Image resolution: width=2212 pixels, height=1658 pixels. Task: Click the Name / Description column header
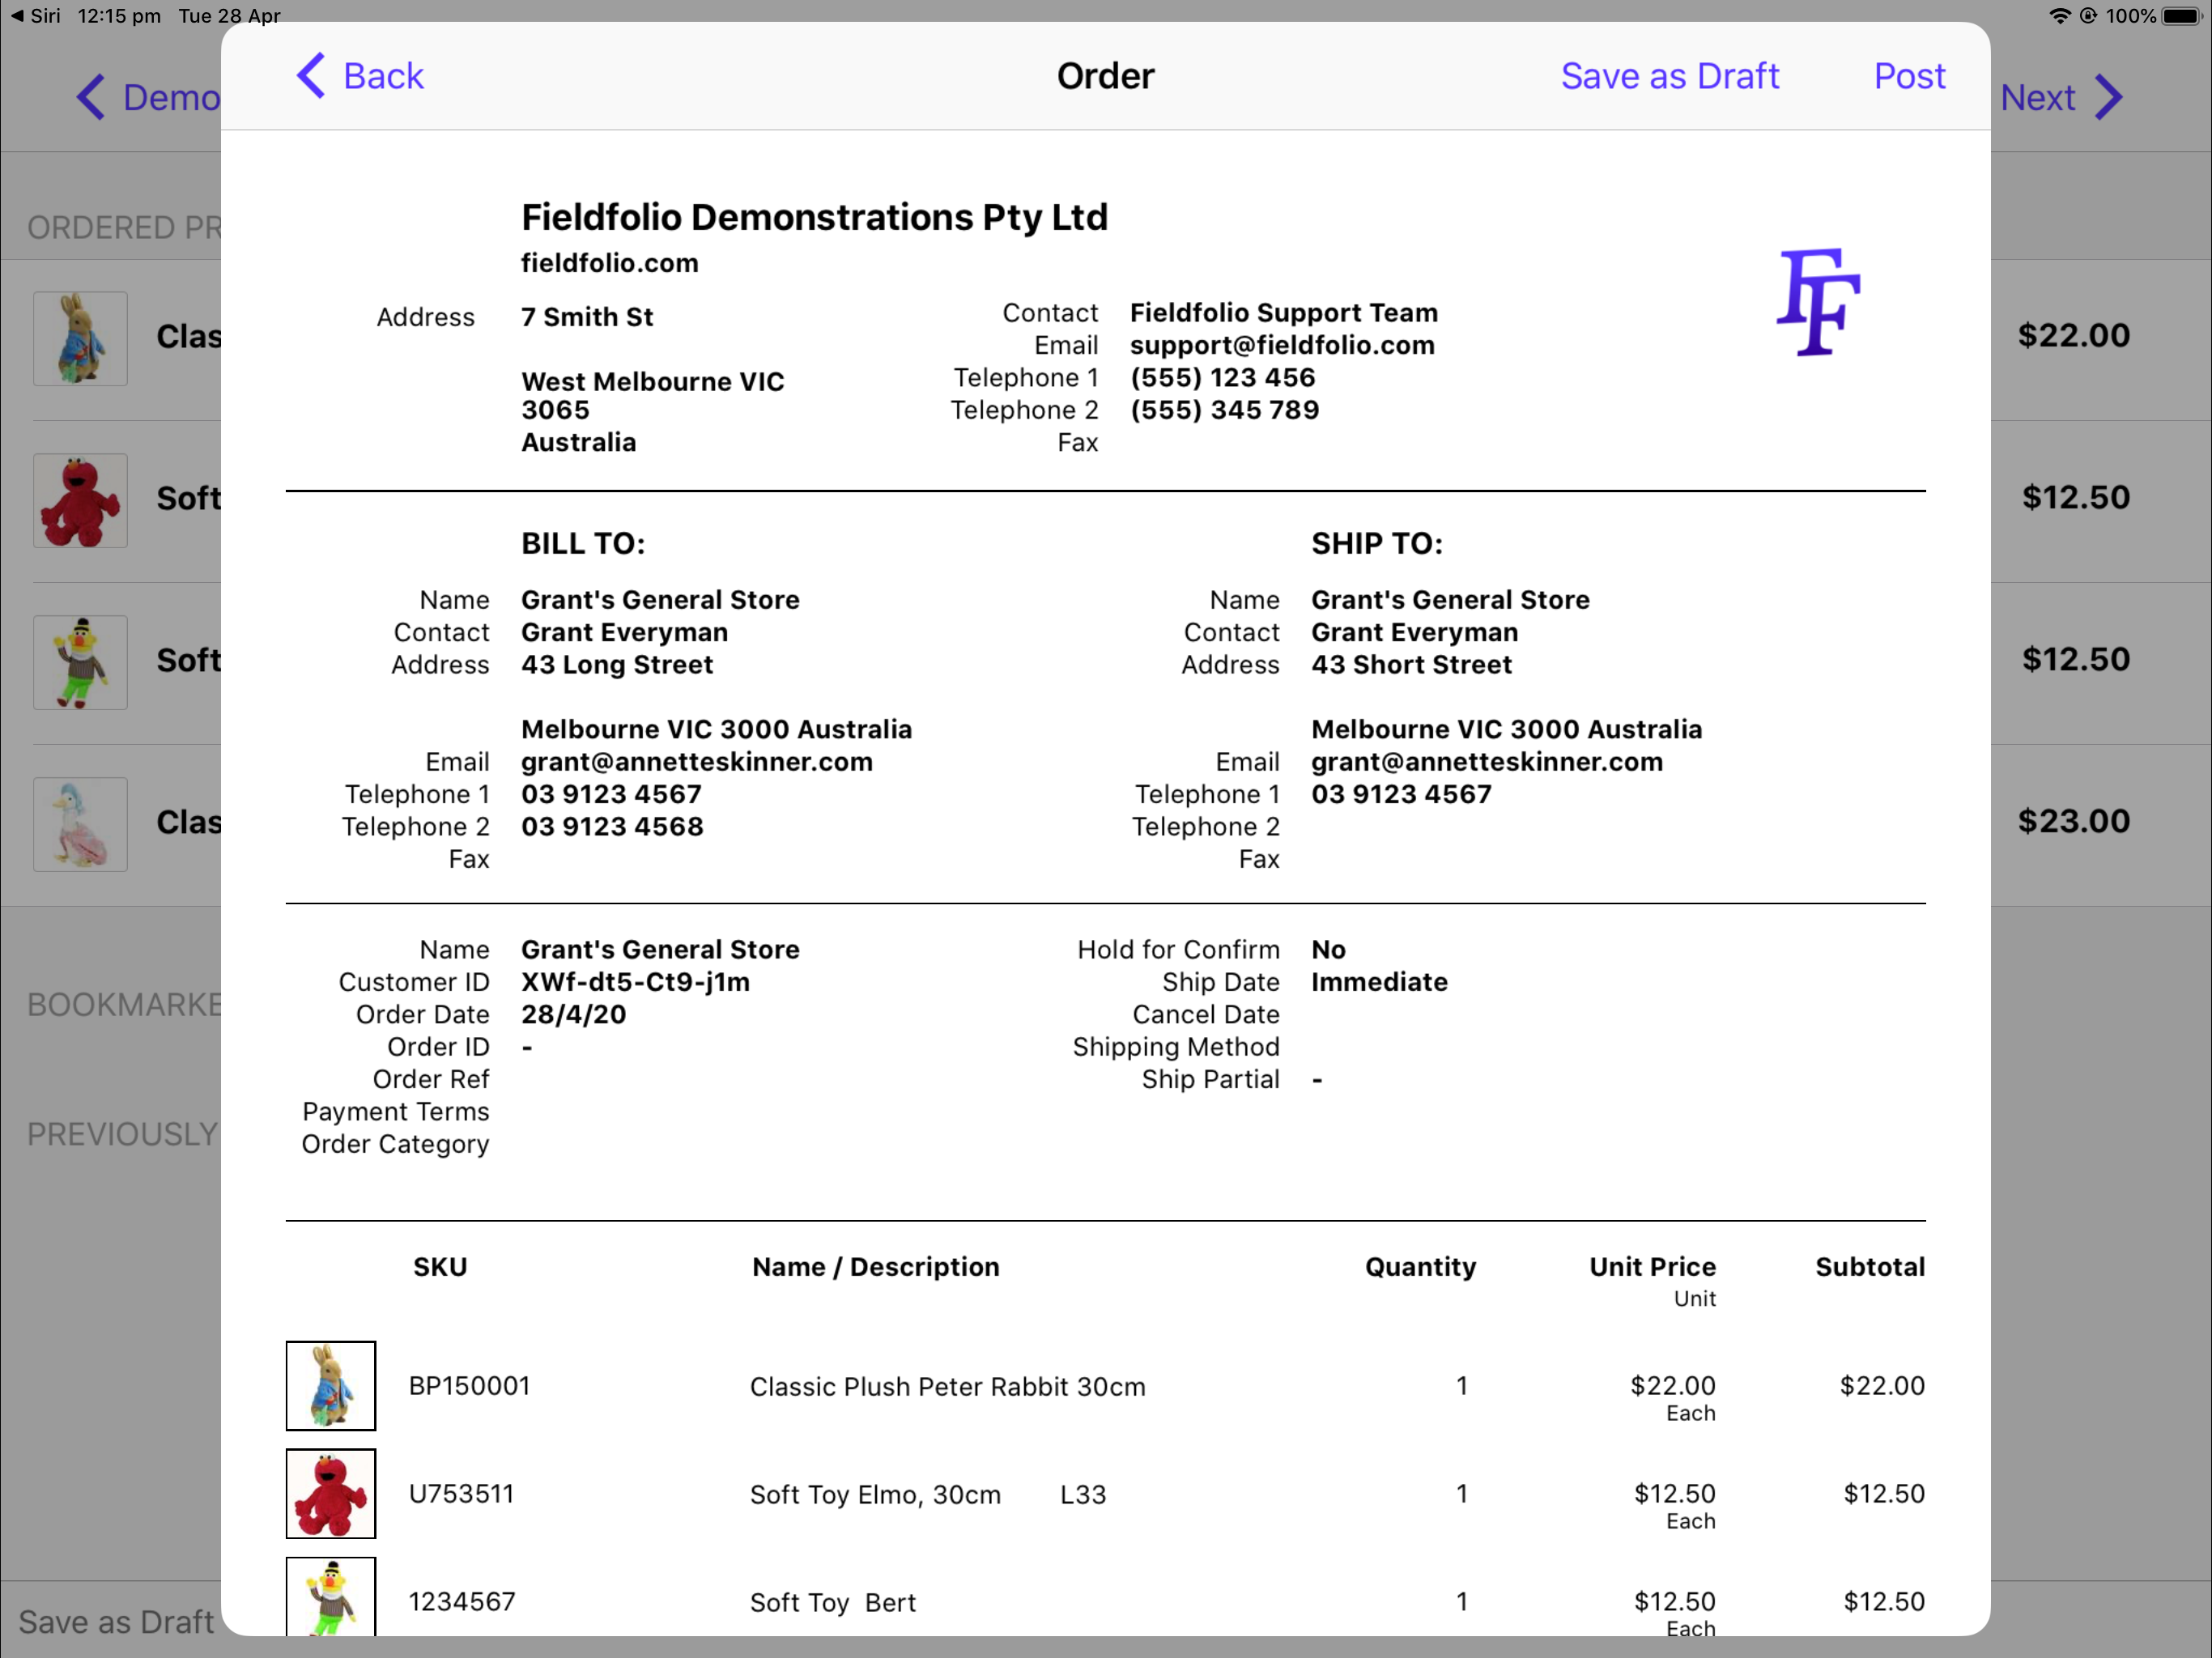(x=875, y=1267)
